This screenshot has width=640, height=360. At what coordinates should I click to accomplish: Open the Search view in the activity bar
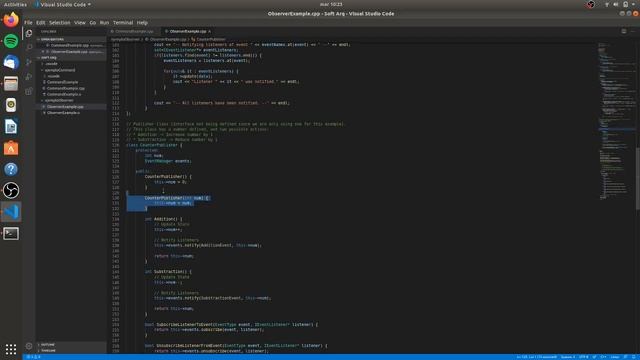(x=29, y=47)
